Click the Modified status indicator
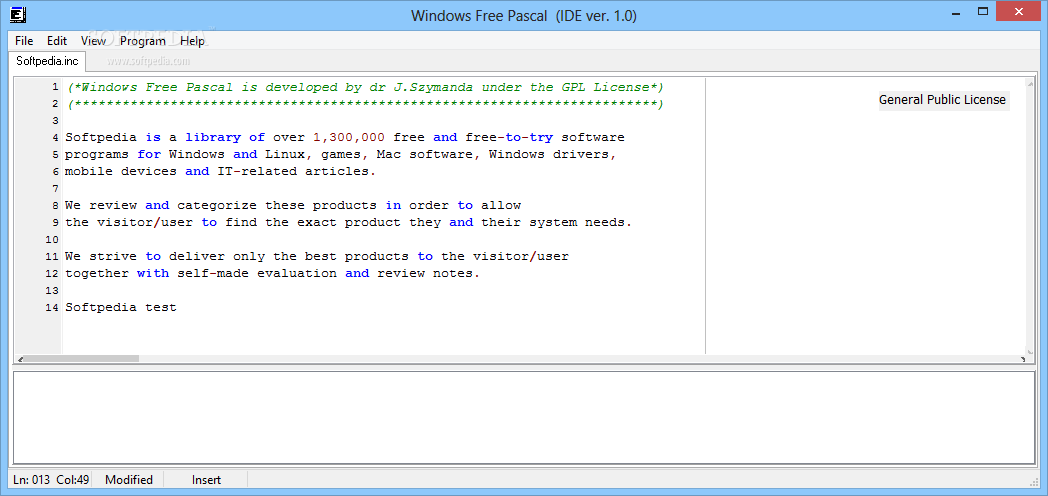 point(129,480)
